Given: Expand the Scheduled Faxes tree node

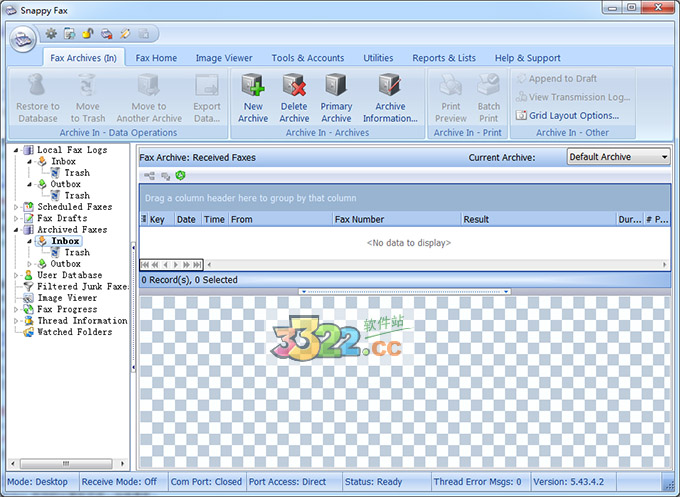Looking at the screenshot, I should click(15, 207).
